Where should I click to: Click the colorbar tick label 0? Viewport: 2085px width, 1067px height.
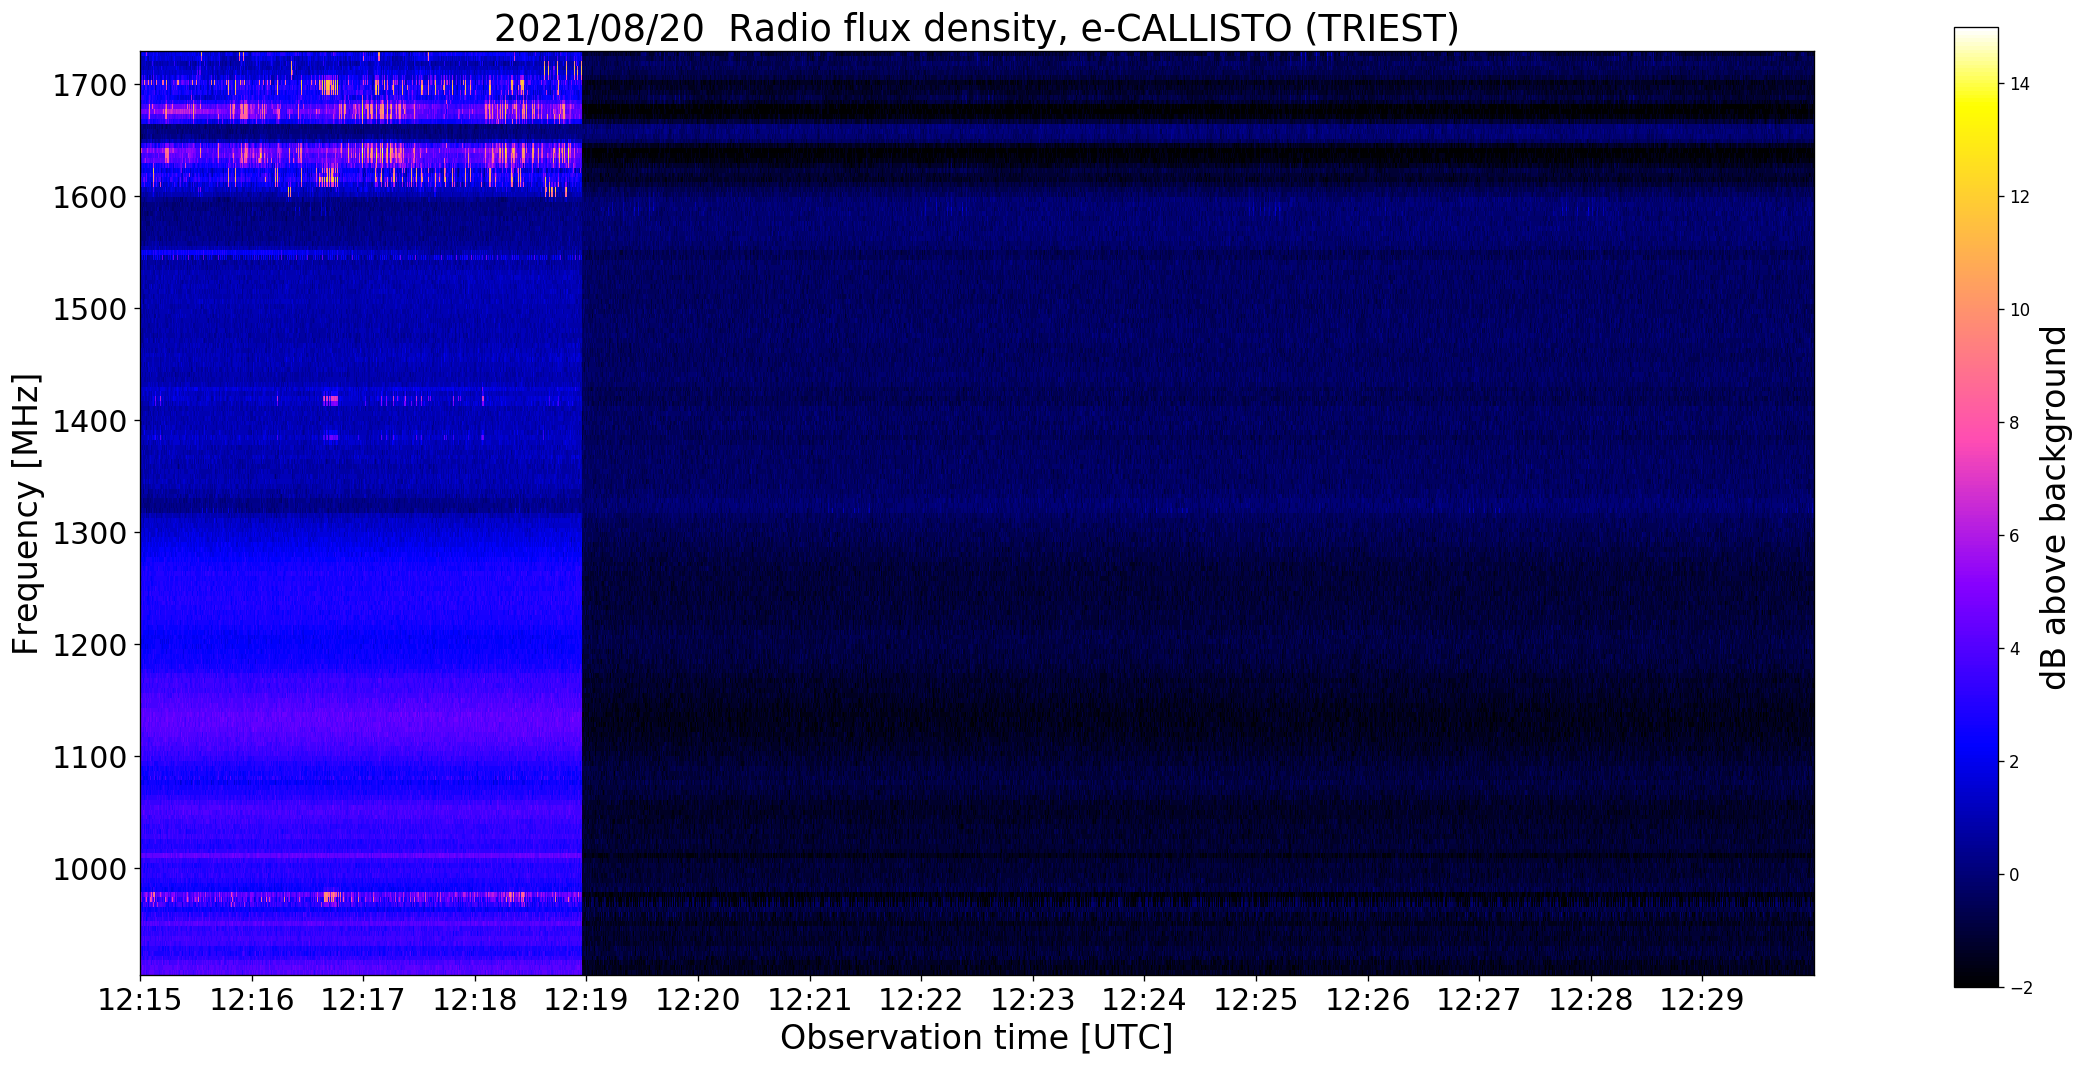[x=2014, y=875]
